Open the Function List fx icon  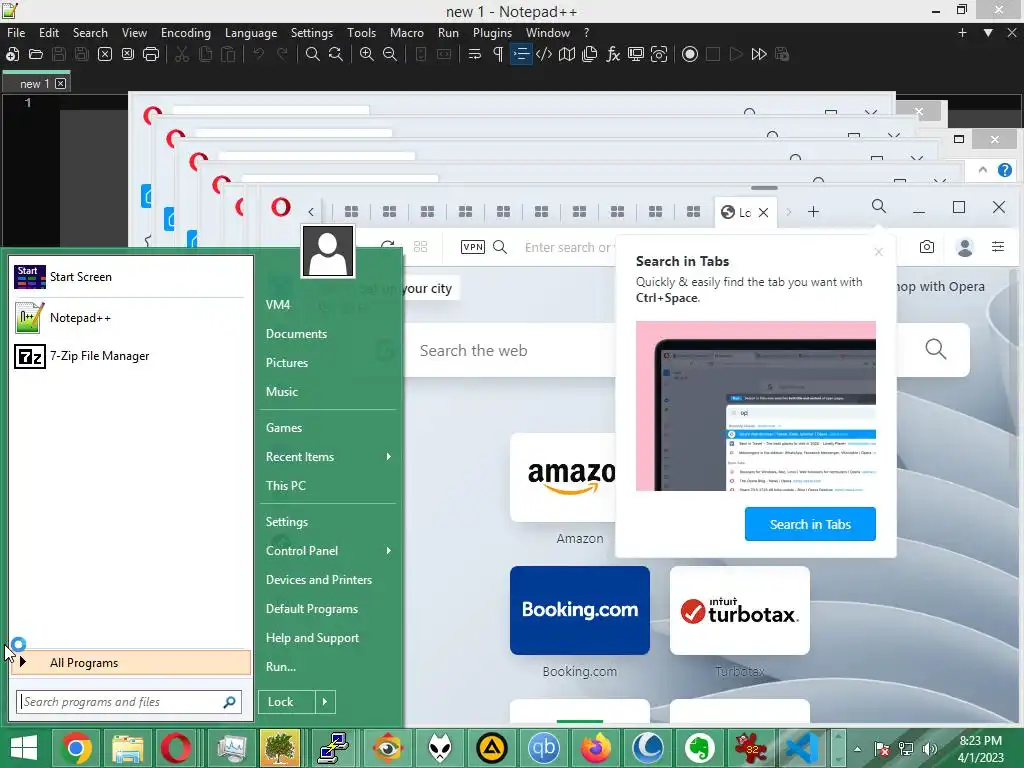pos(613,54)
